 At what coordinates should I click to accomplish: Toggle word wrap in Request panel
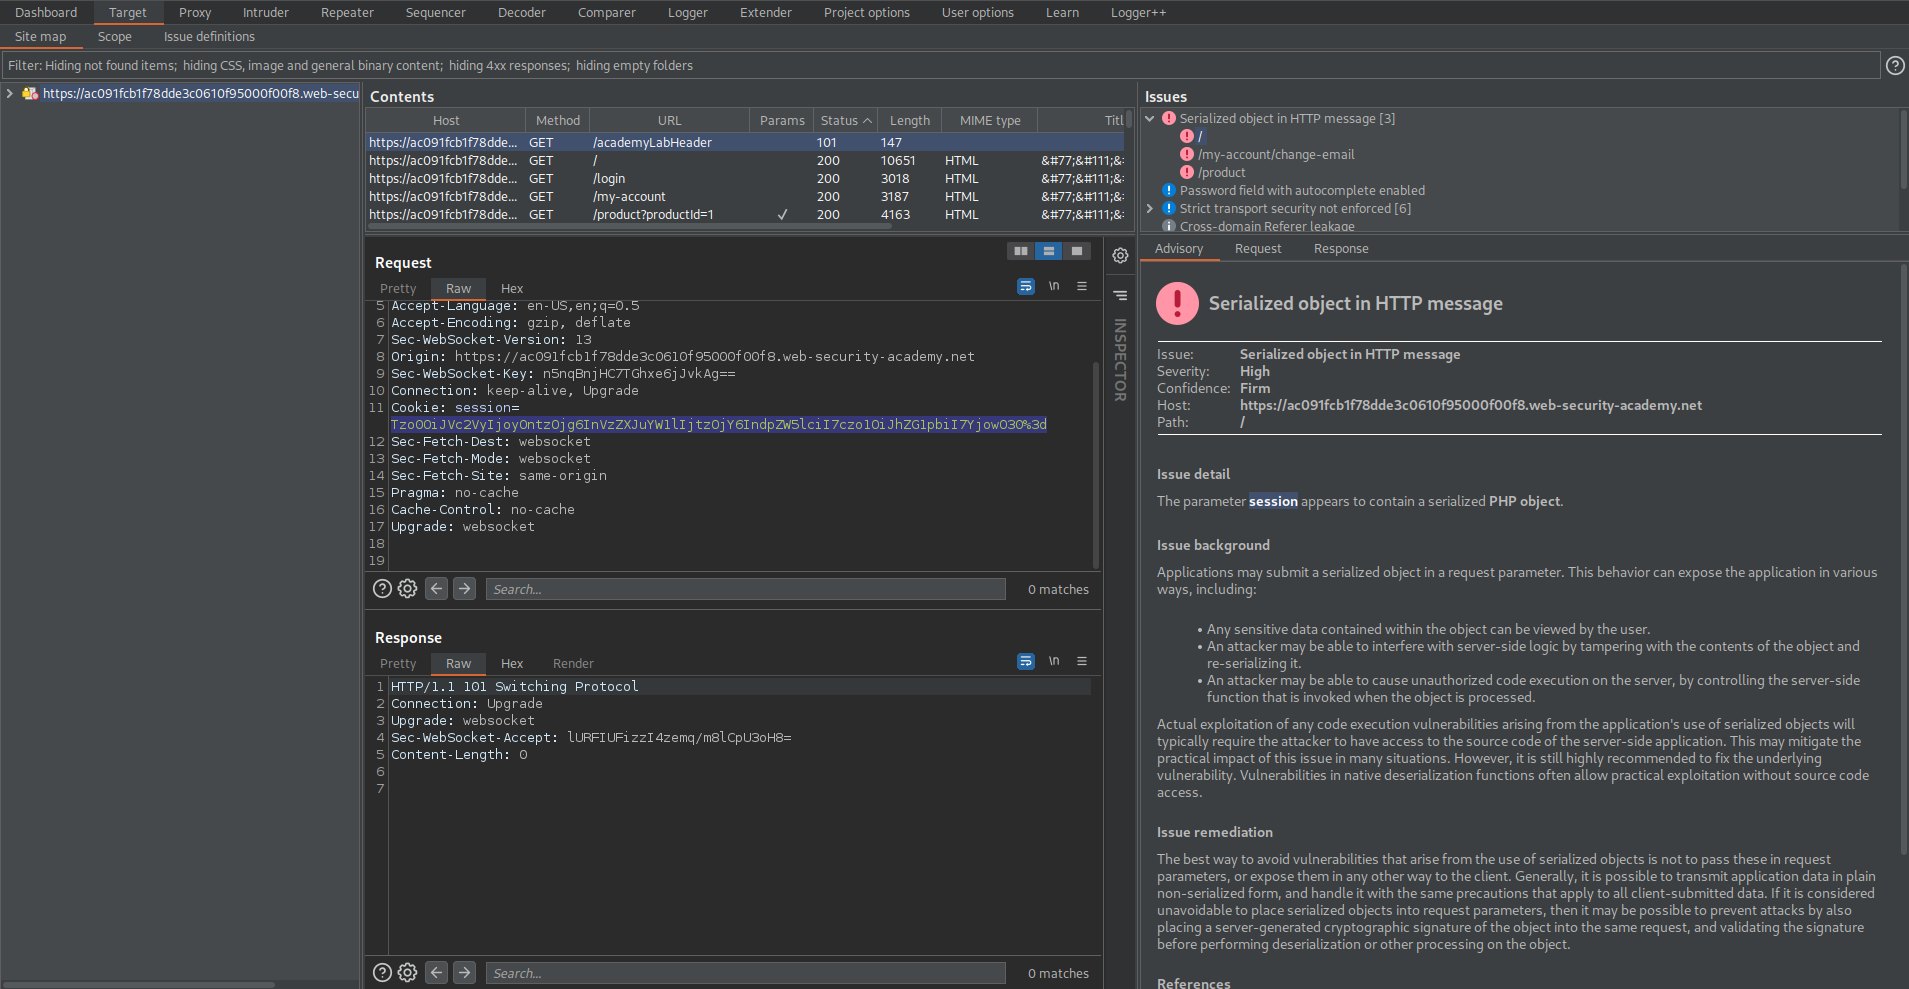coord(1026,286)
